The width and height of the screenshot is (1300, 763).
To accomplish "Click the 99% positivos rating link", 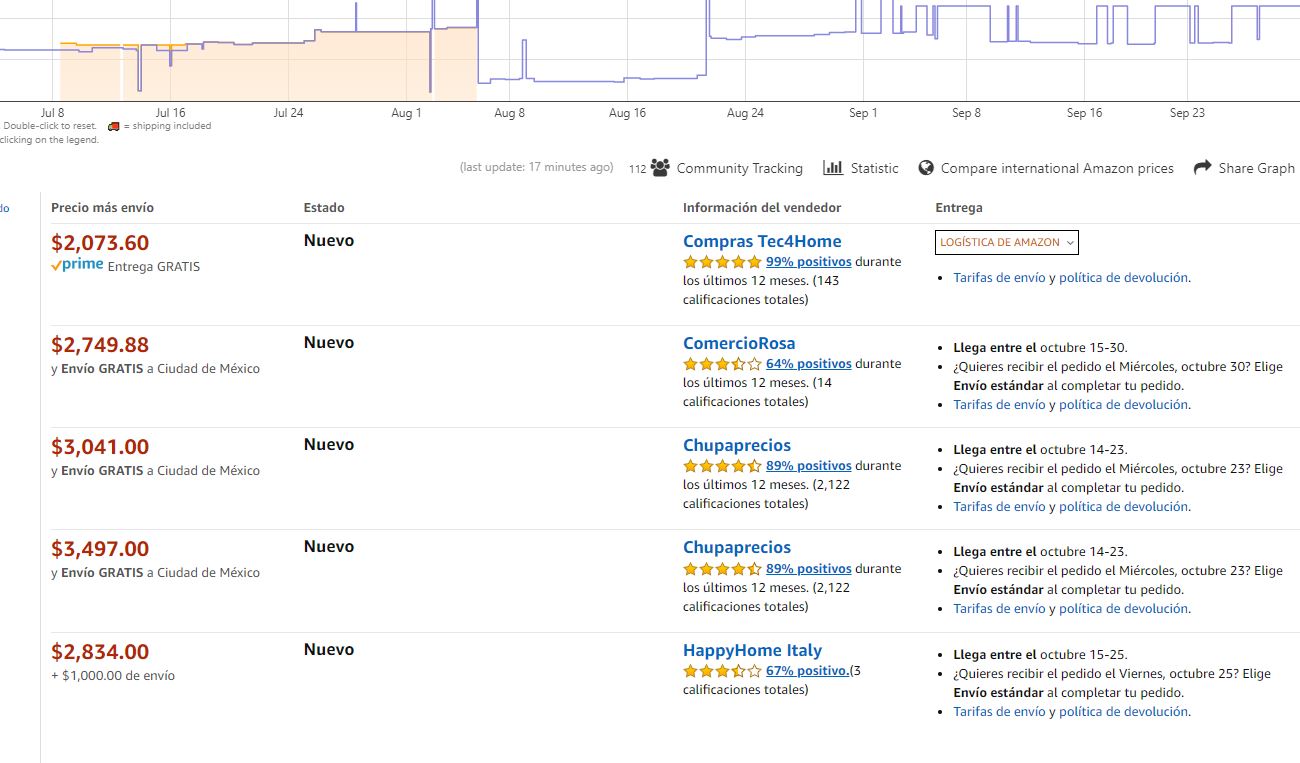I will 808,262.
